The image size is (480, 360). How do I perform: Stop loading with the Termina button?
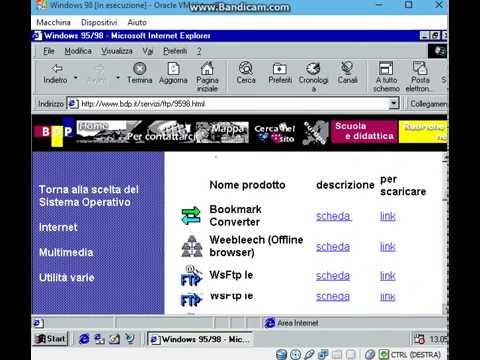[140, 74]
